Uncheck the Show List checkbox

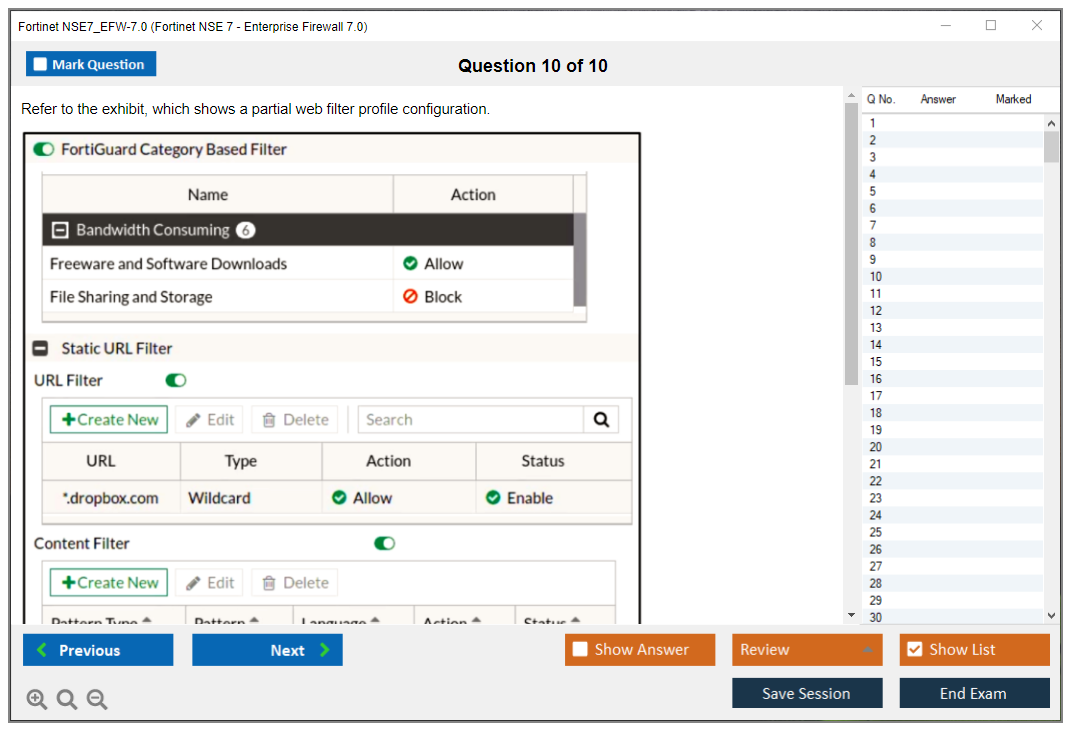coord(914,650)
